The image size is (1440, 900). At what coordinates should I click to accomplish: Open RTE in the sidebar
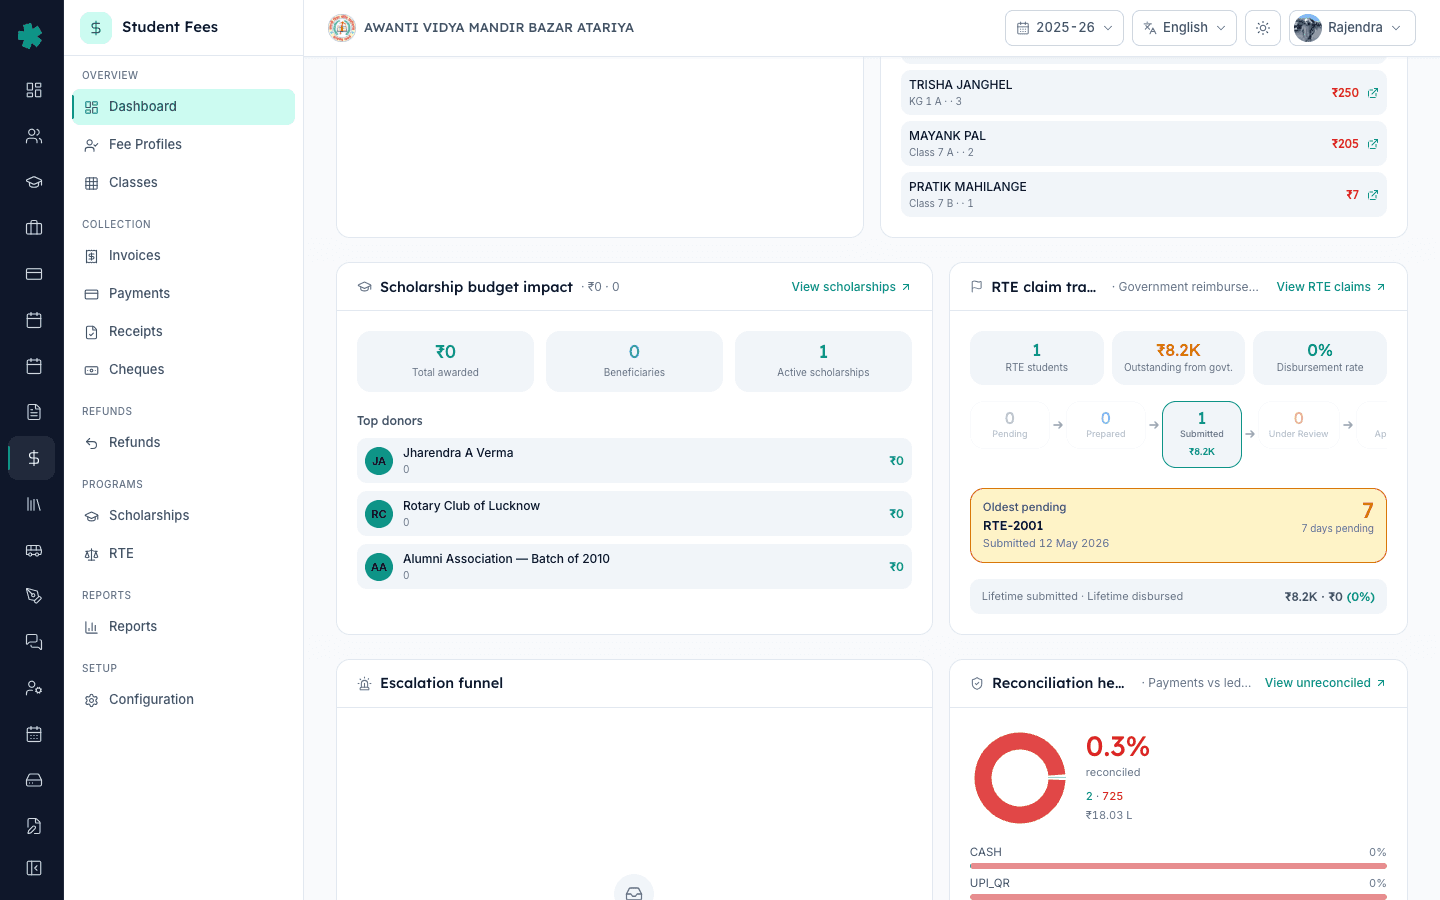click(x=183, y=554)
